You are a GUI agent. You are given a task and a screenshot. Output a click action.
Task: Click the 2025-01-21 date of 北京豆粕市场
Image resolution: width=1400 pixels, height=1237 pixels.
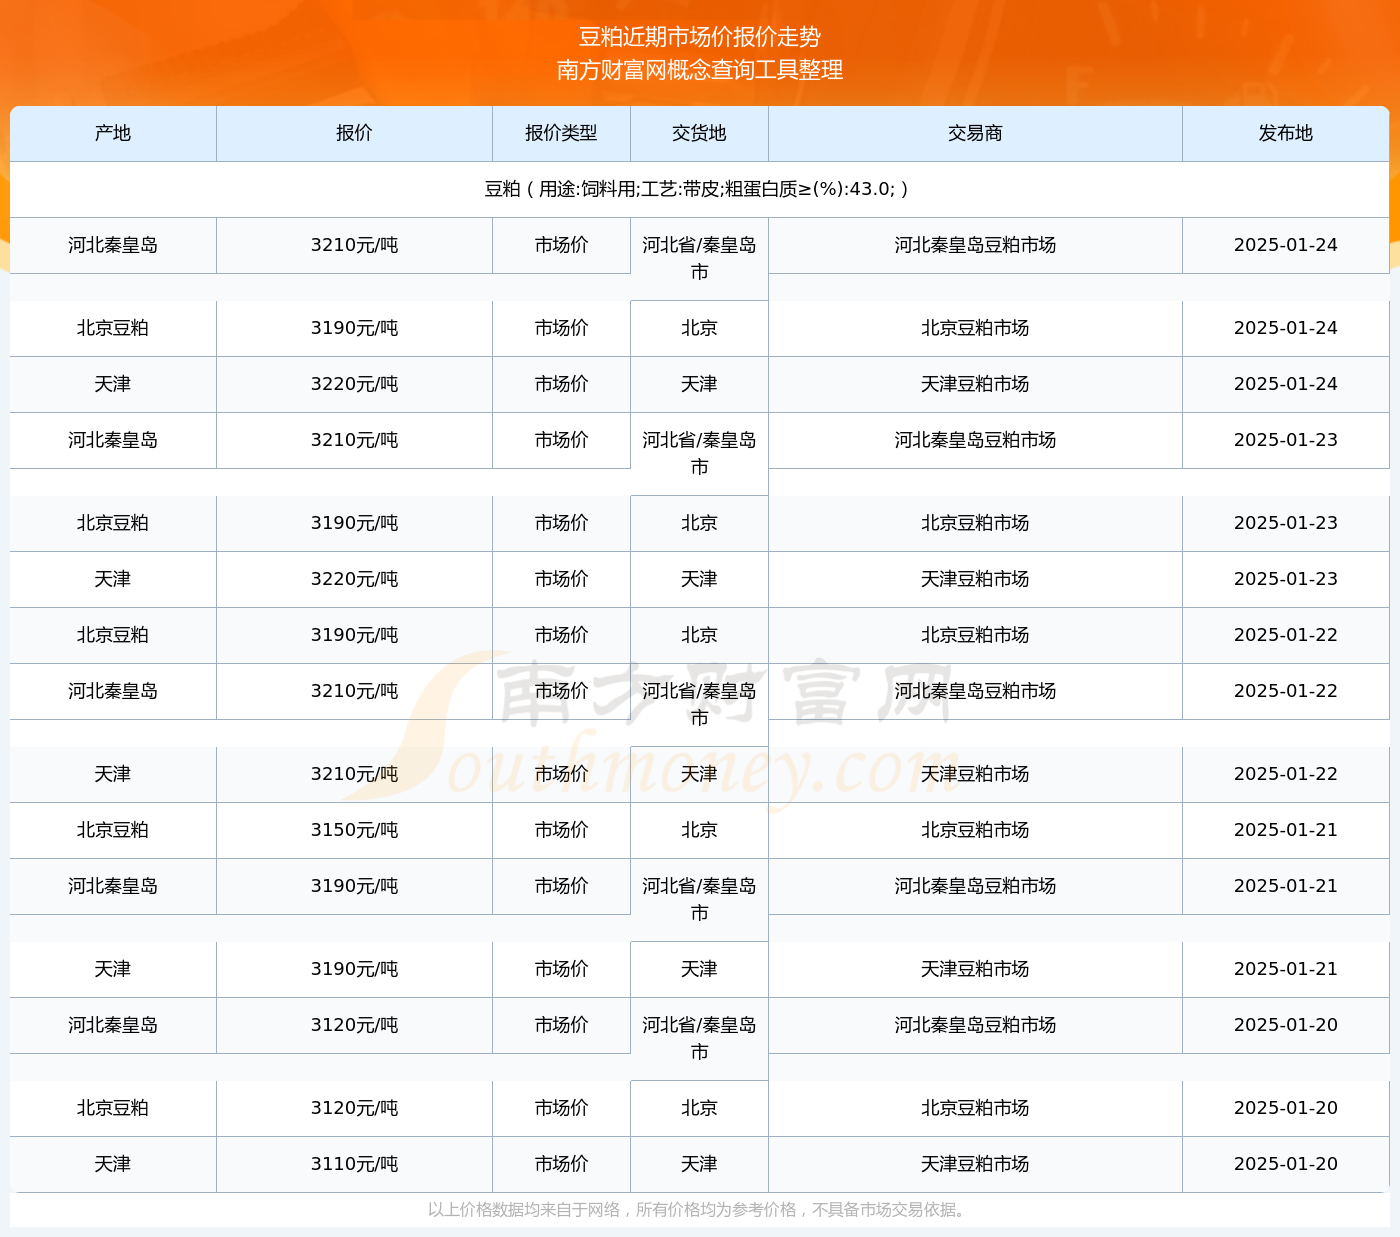[x=1285, y=830]
